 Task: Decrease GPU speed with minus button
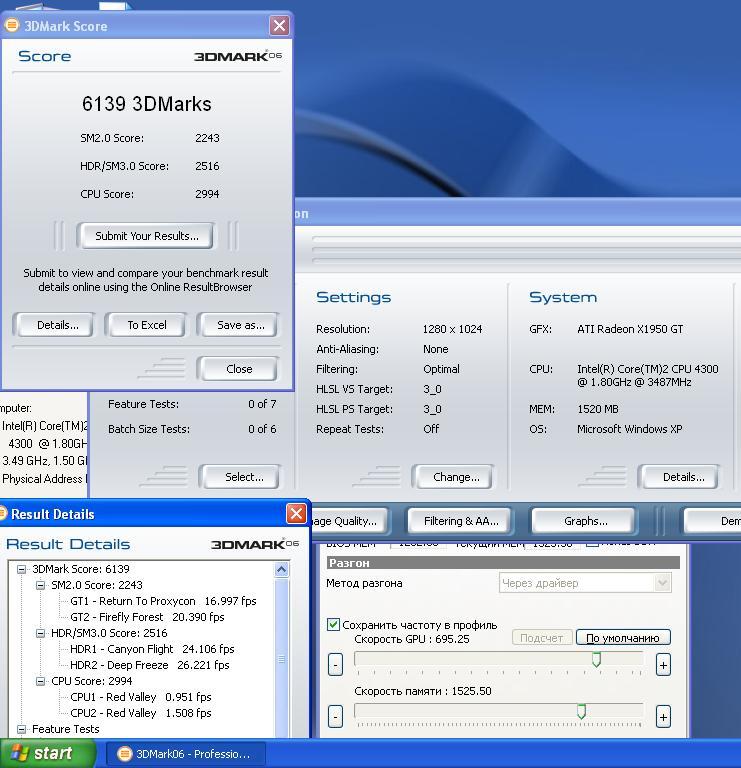point(335,665)
